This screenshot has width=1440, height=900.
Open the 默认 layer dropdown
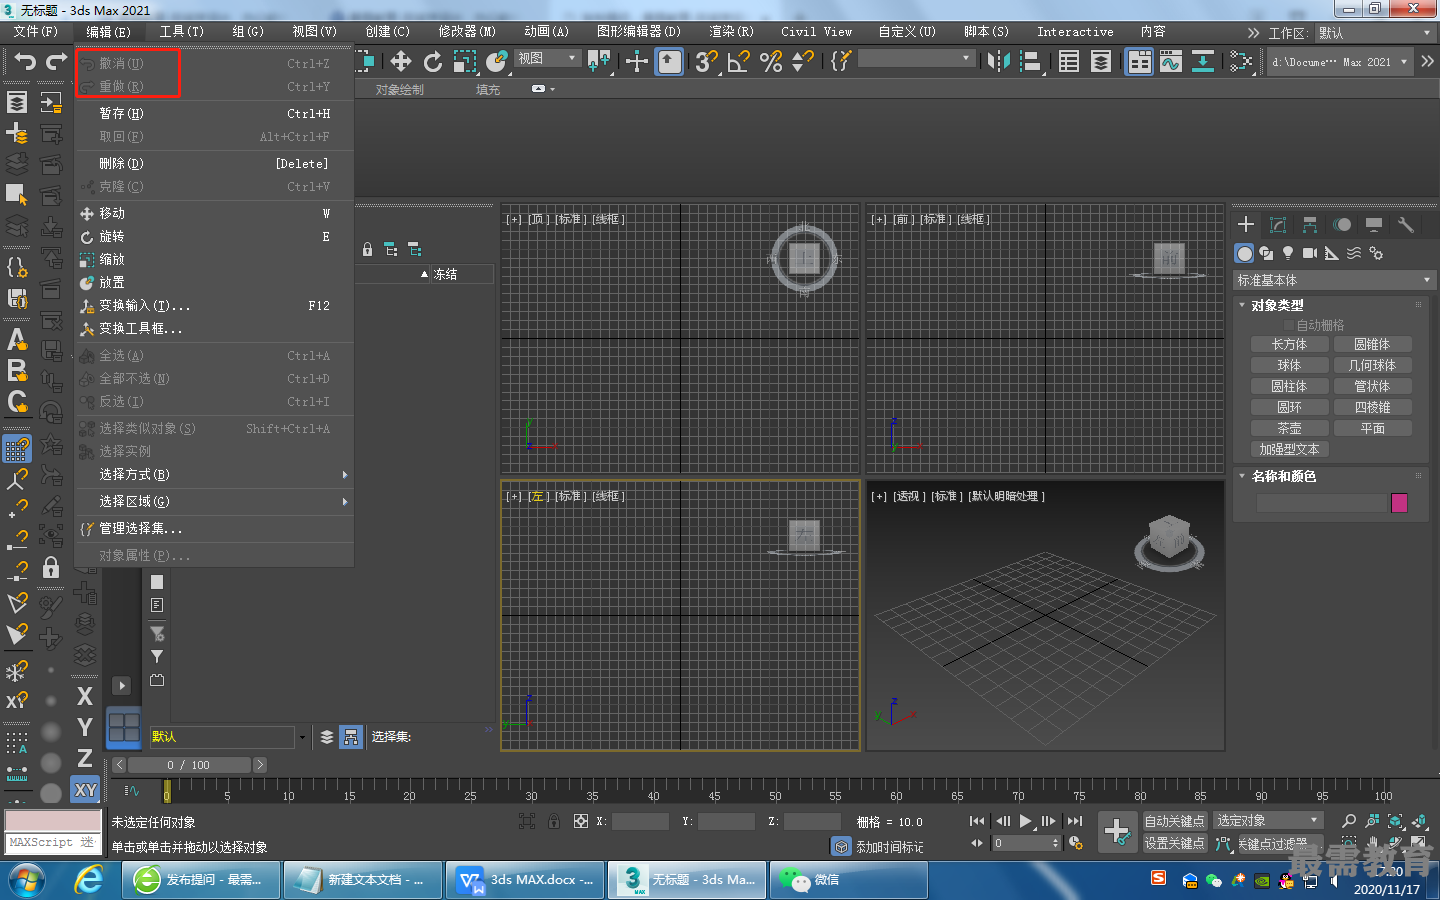point(228,737)
